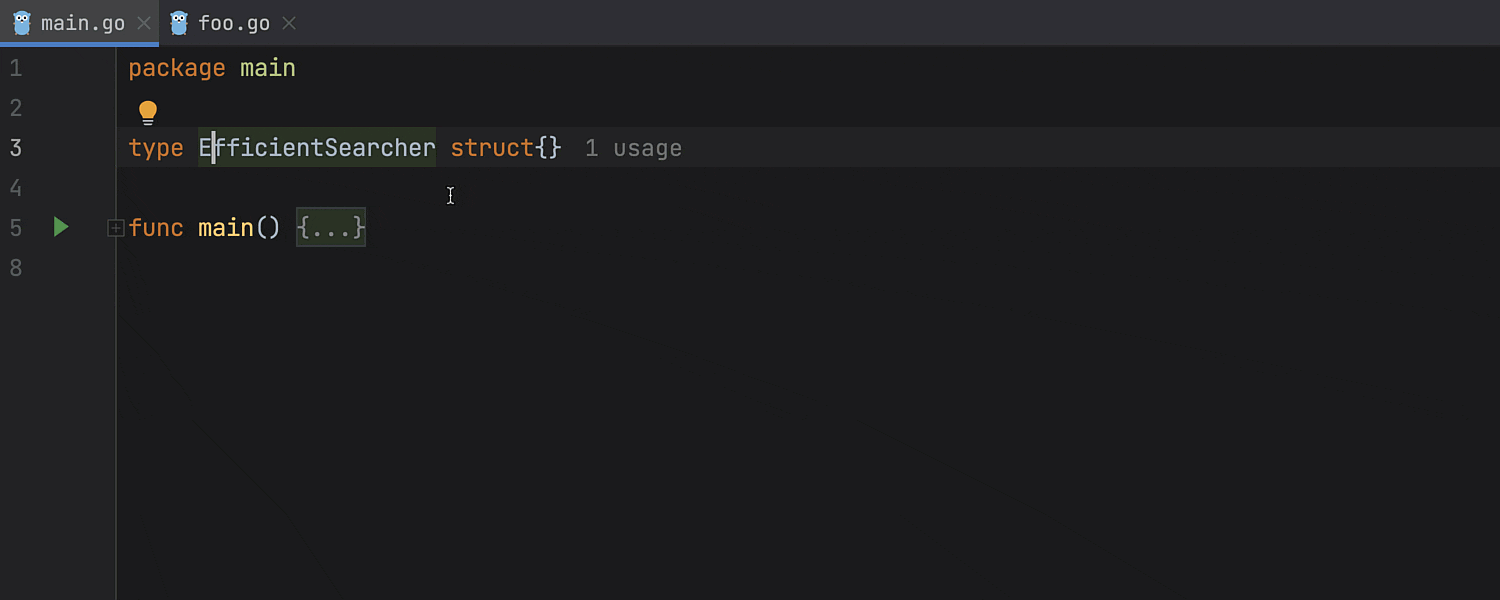Click the yellow lightbulb intention icon
The width and height of the screenshot is (1500, 600).
tap(148, 112)
